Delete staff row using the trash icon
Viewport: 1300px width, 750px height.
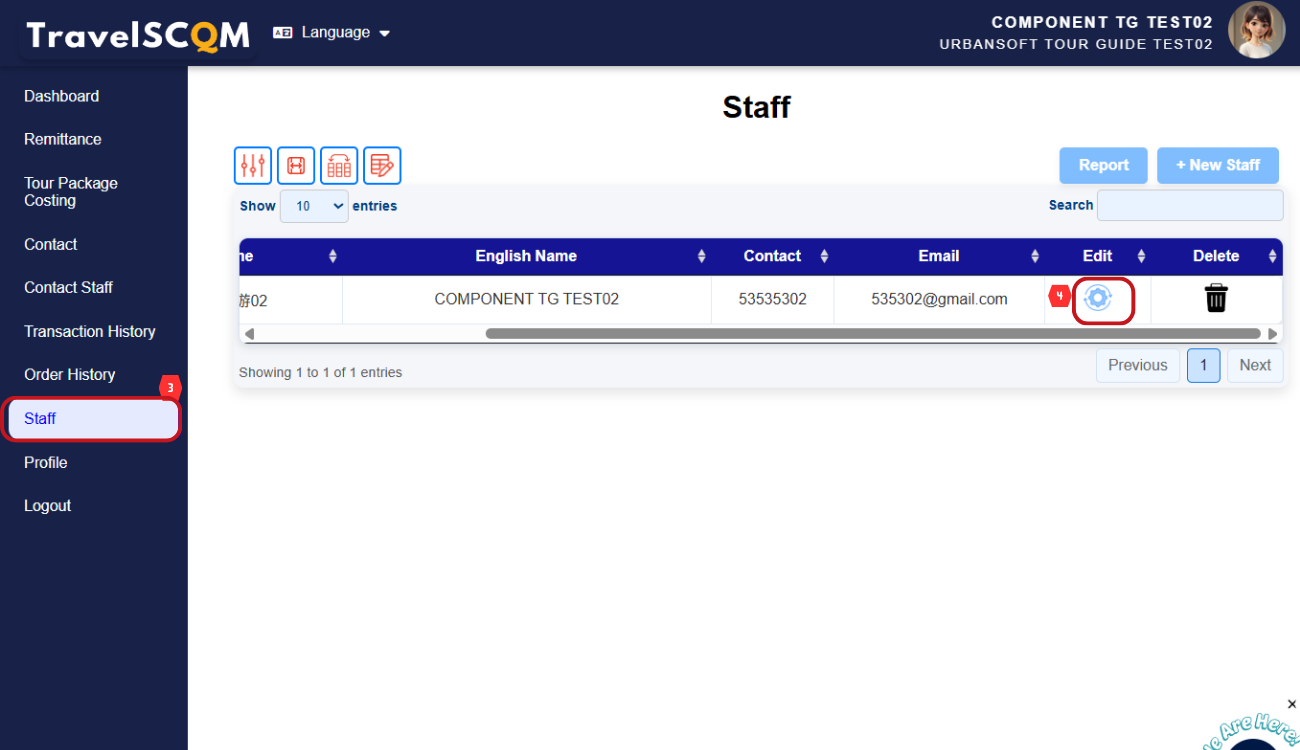(x=1216, y=298)
